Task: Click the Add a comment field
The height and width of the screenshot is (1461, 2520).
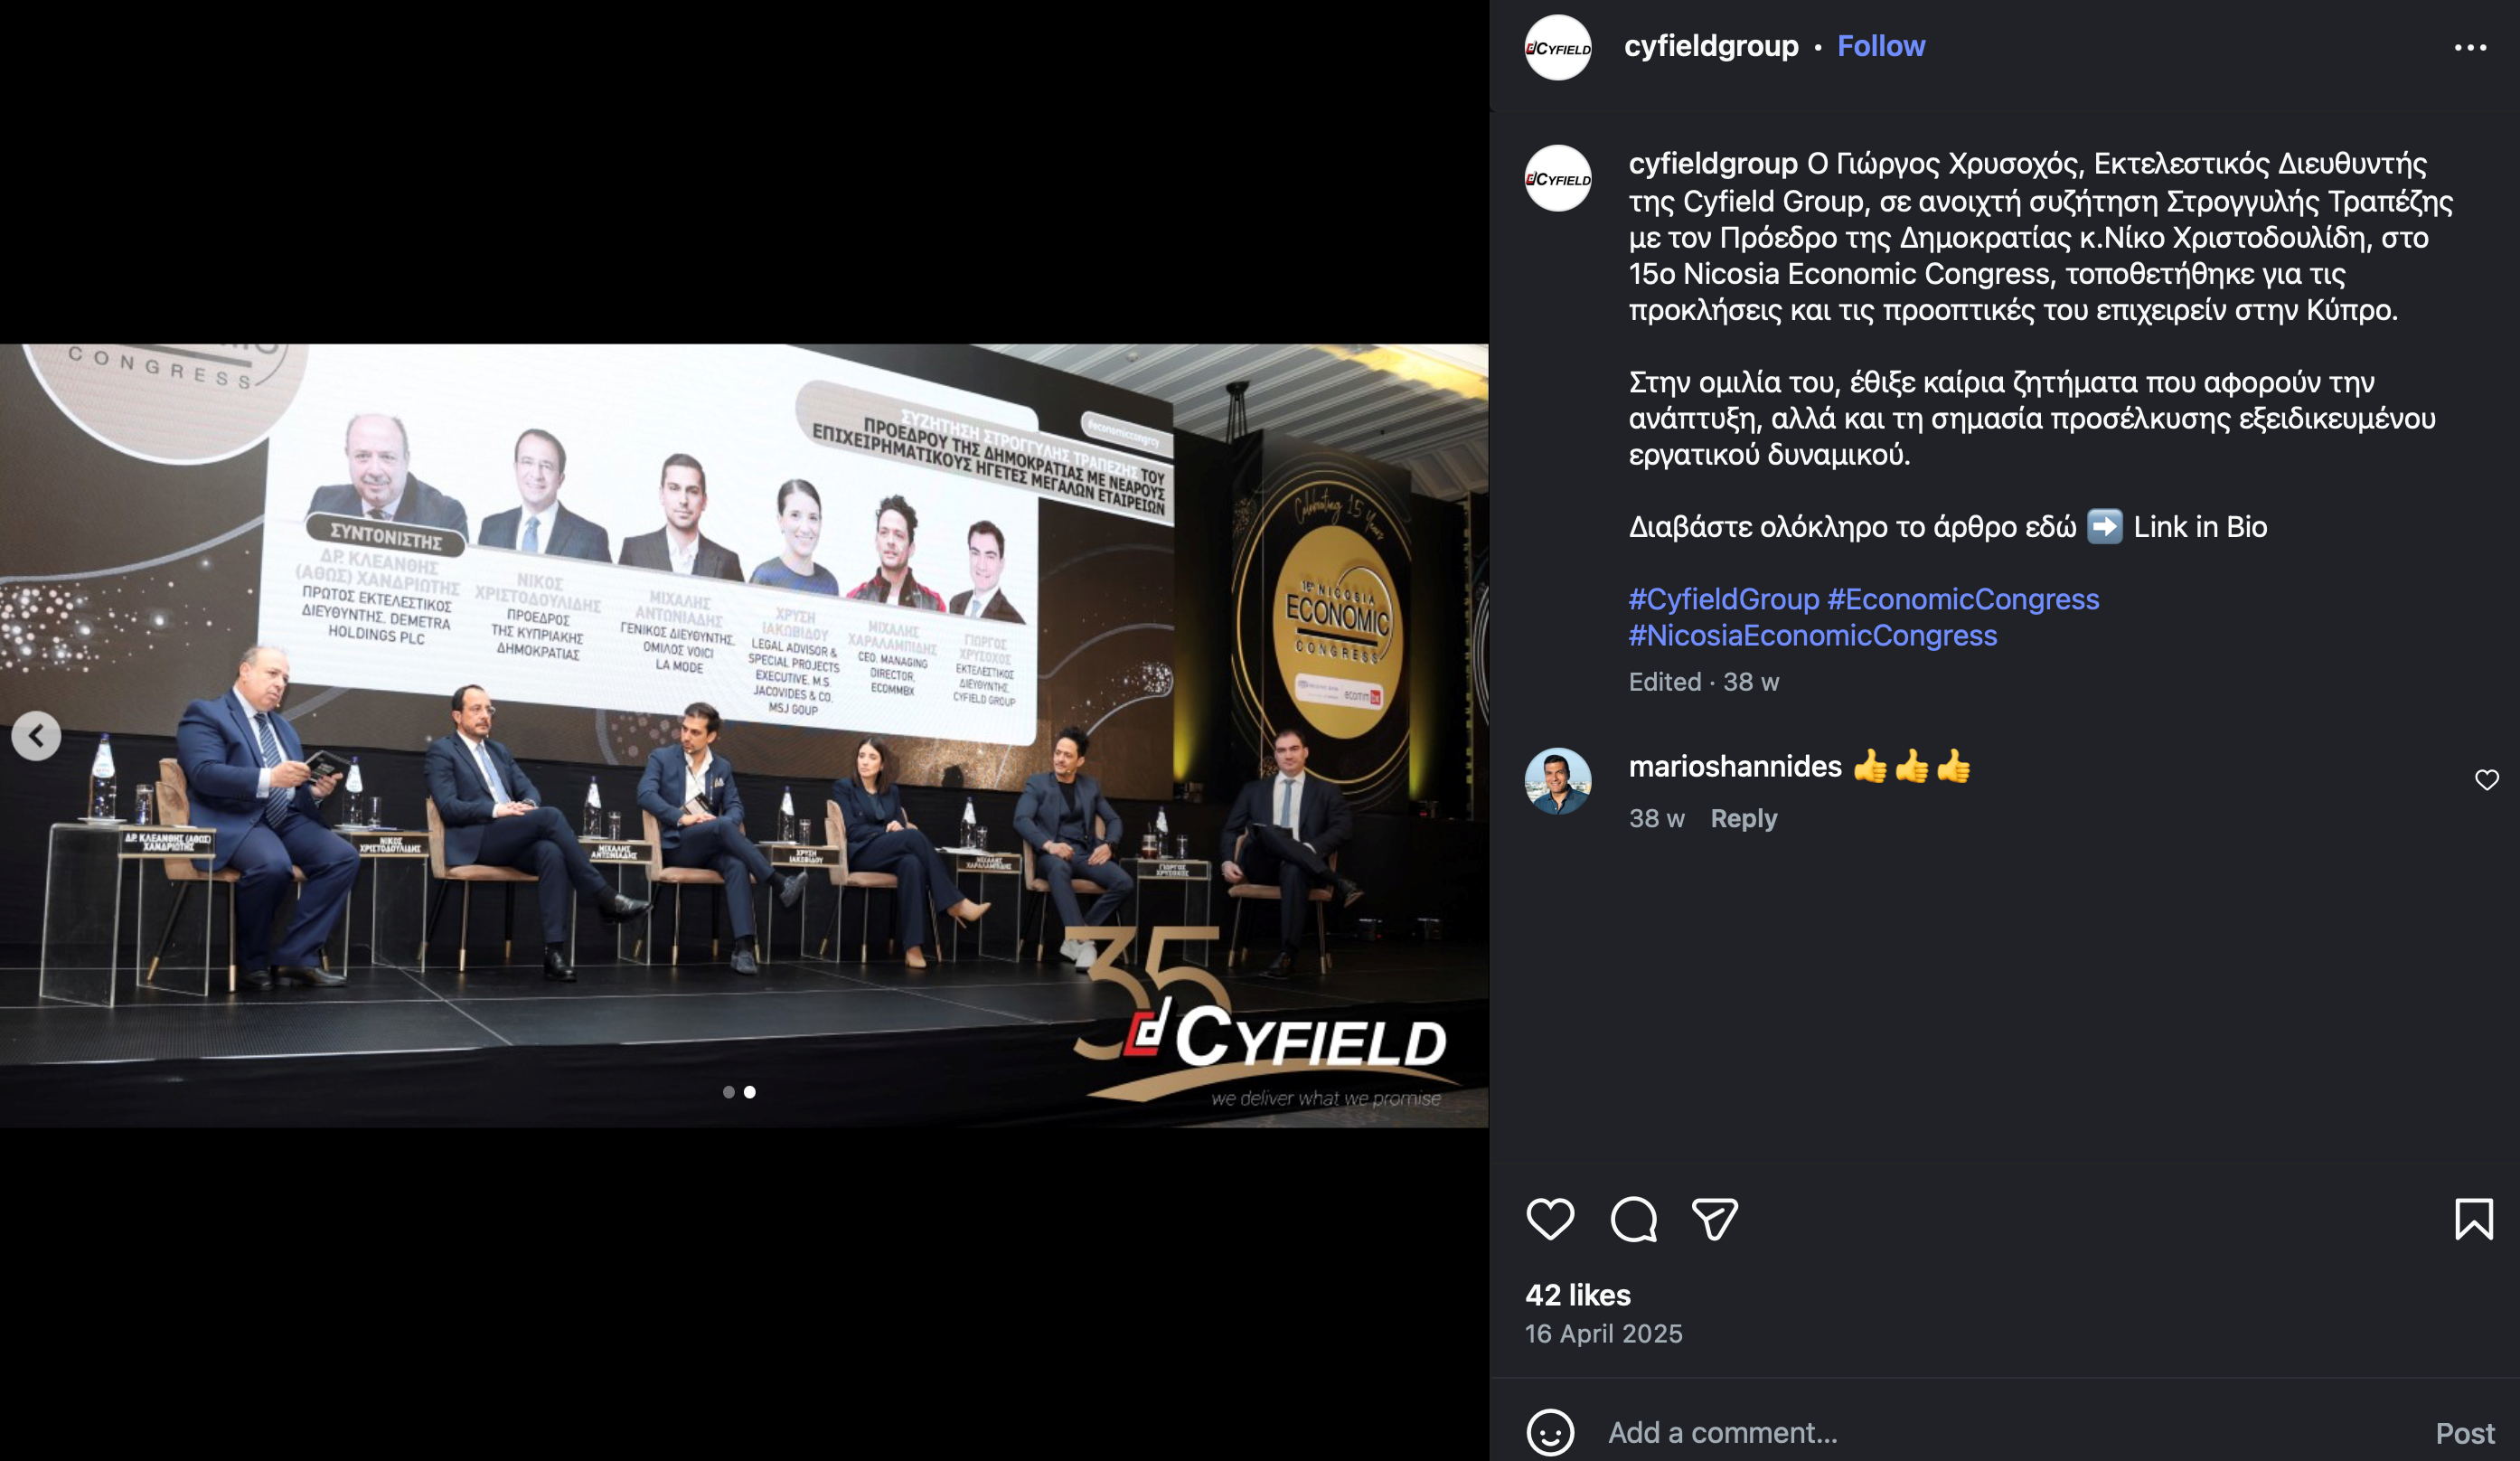Action: [2010, 1432]
